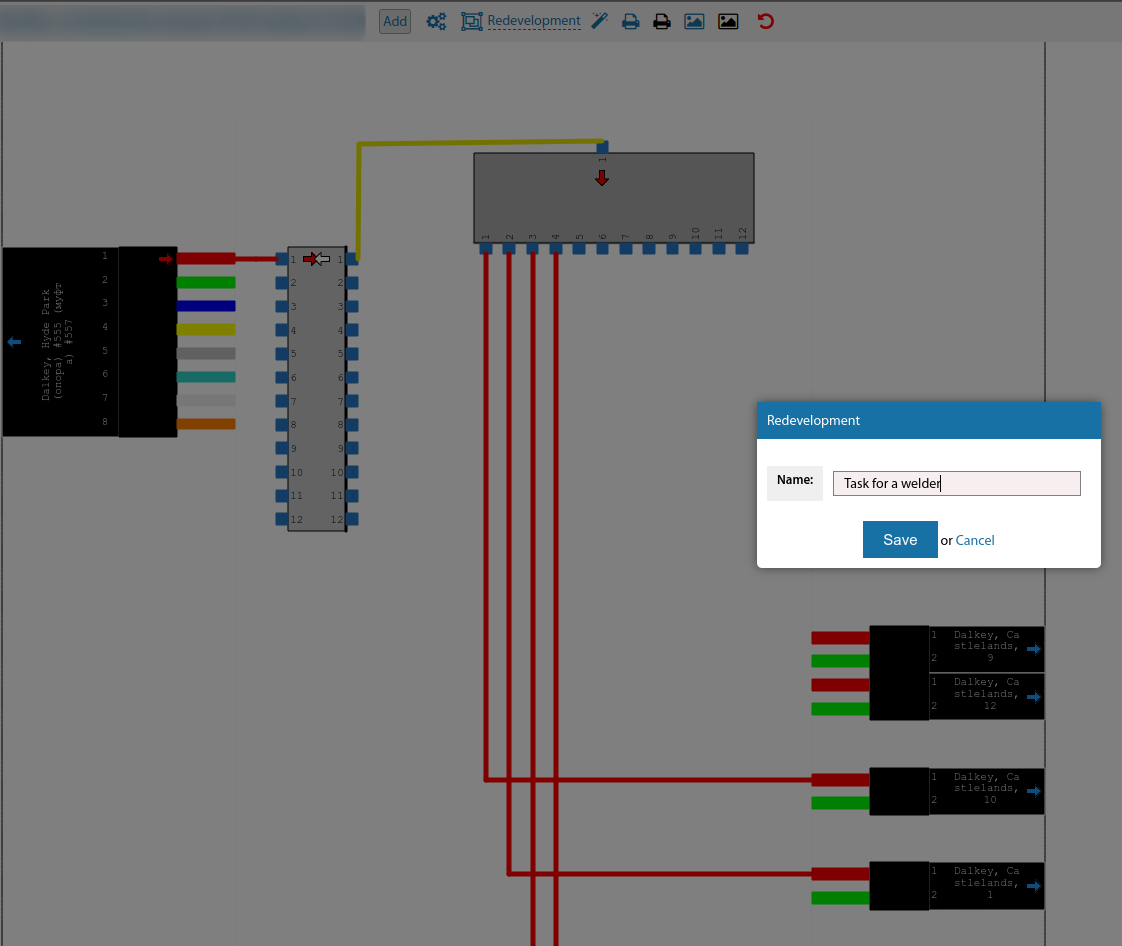This screenshot has height=946, width=1122.
Task: Click the Add button in toolbar
Action: [x=395, y=21]
